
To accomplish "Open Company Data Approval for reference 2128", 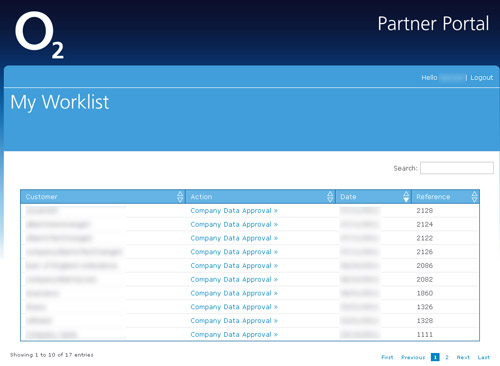I will tap(234, 211).
